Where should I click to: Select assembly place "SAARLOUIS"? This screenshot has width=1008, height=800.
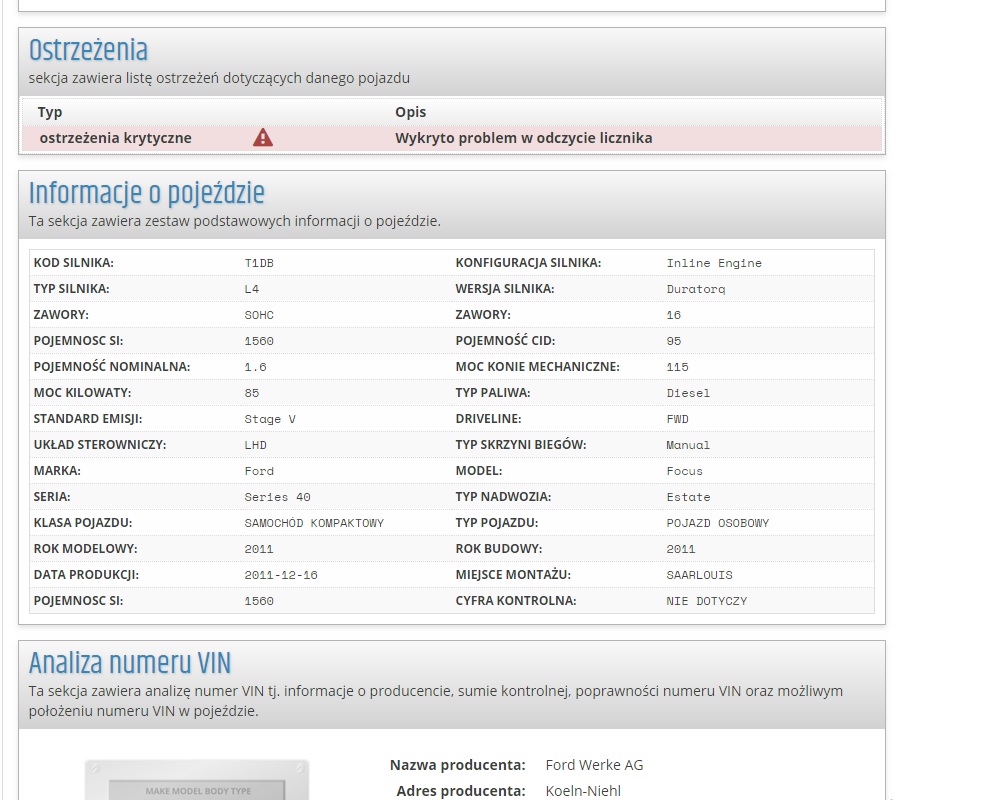[x=699, y=575]
